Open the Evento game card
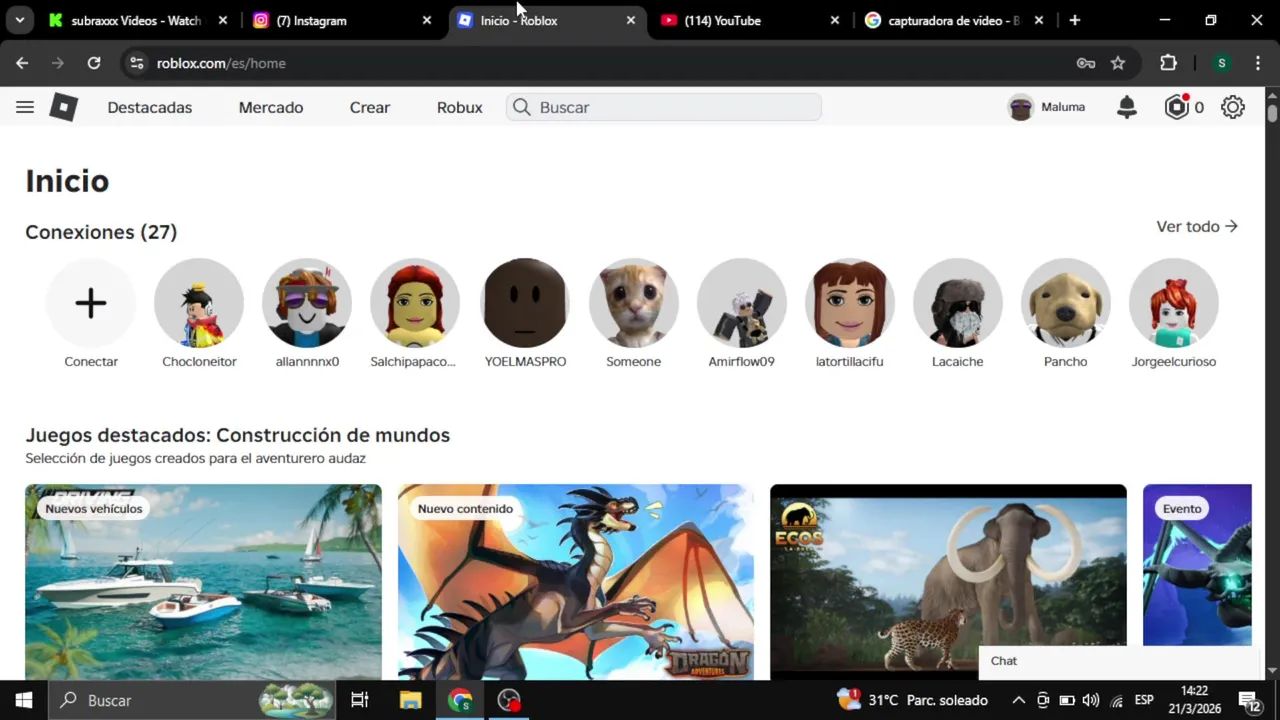 click(1197, 566)
